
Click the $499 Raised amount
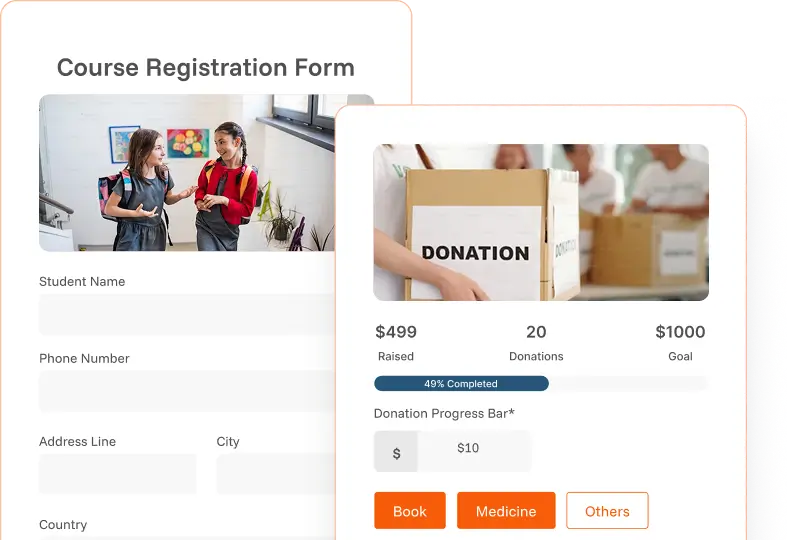(x=396, y=332)
